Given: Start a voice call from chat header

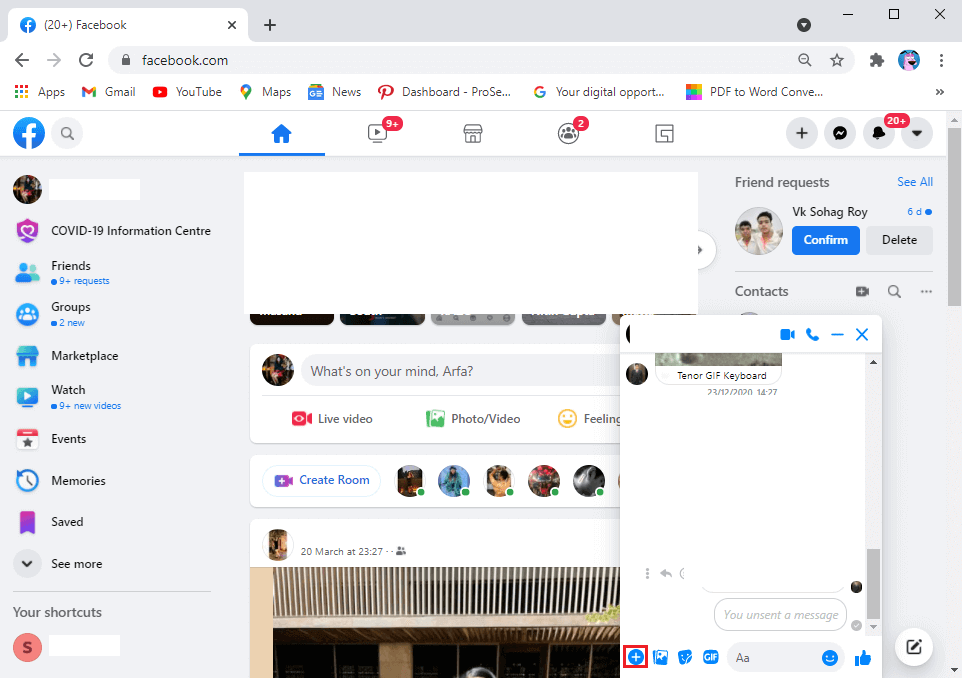Looking at the screenshot, I should (x=812, y=334).
